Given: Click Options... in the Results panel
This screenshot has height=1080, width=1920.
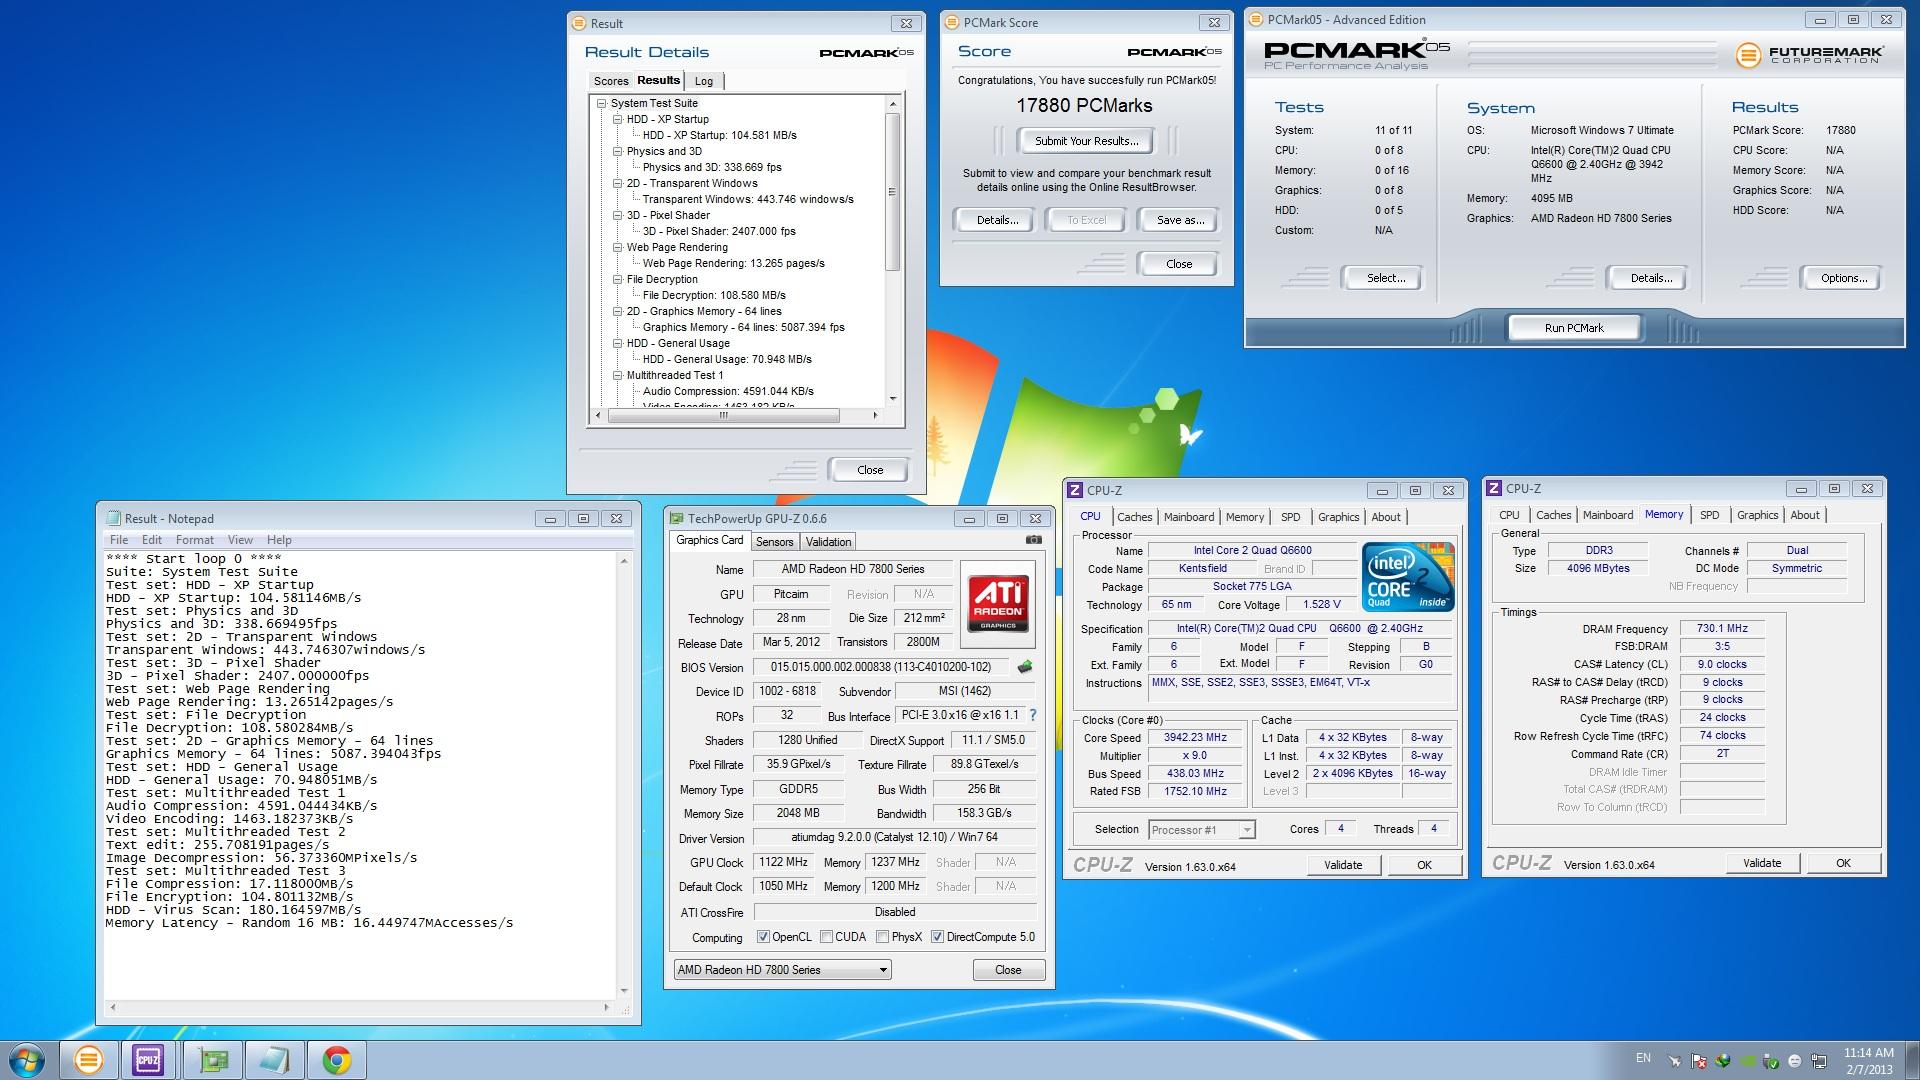Looking at the screenshot, I should point(1843,278).
